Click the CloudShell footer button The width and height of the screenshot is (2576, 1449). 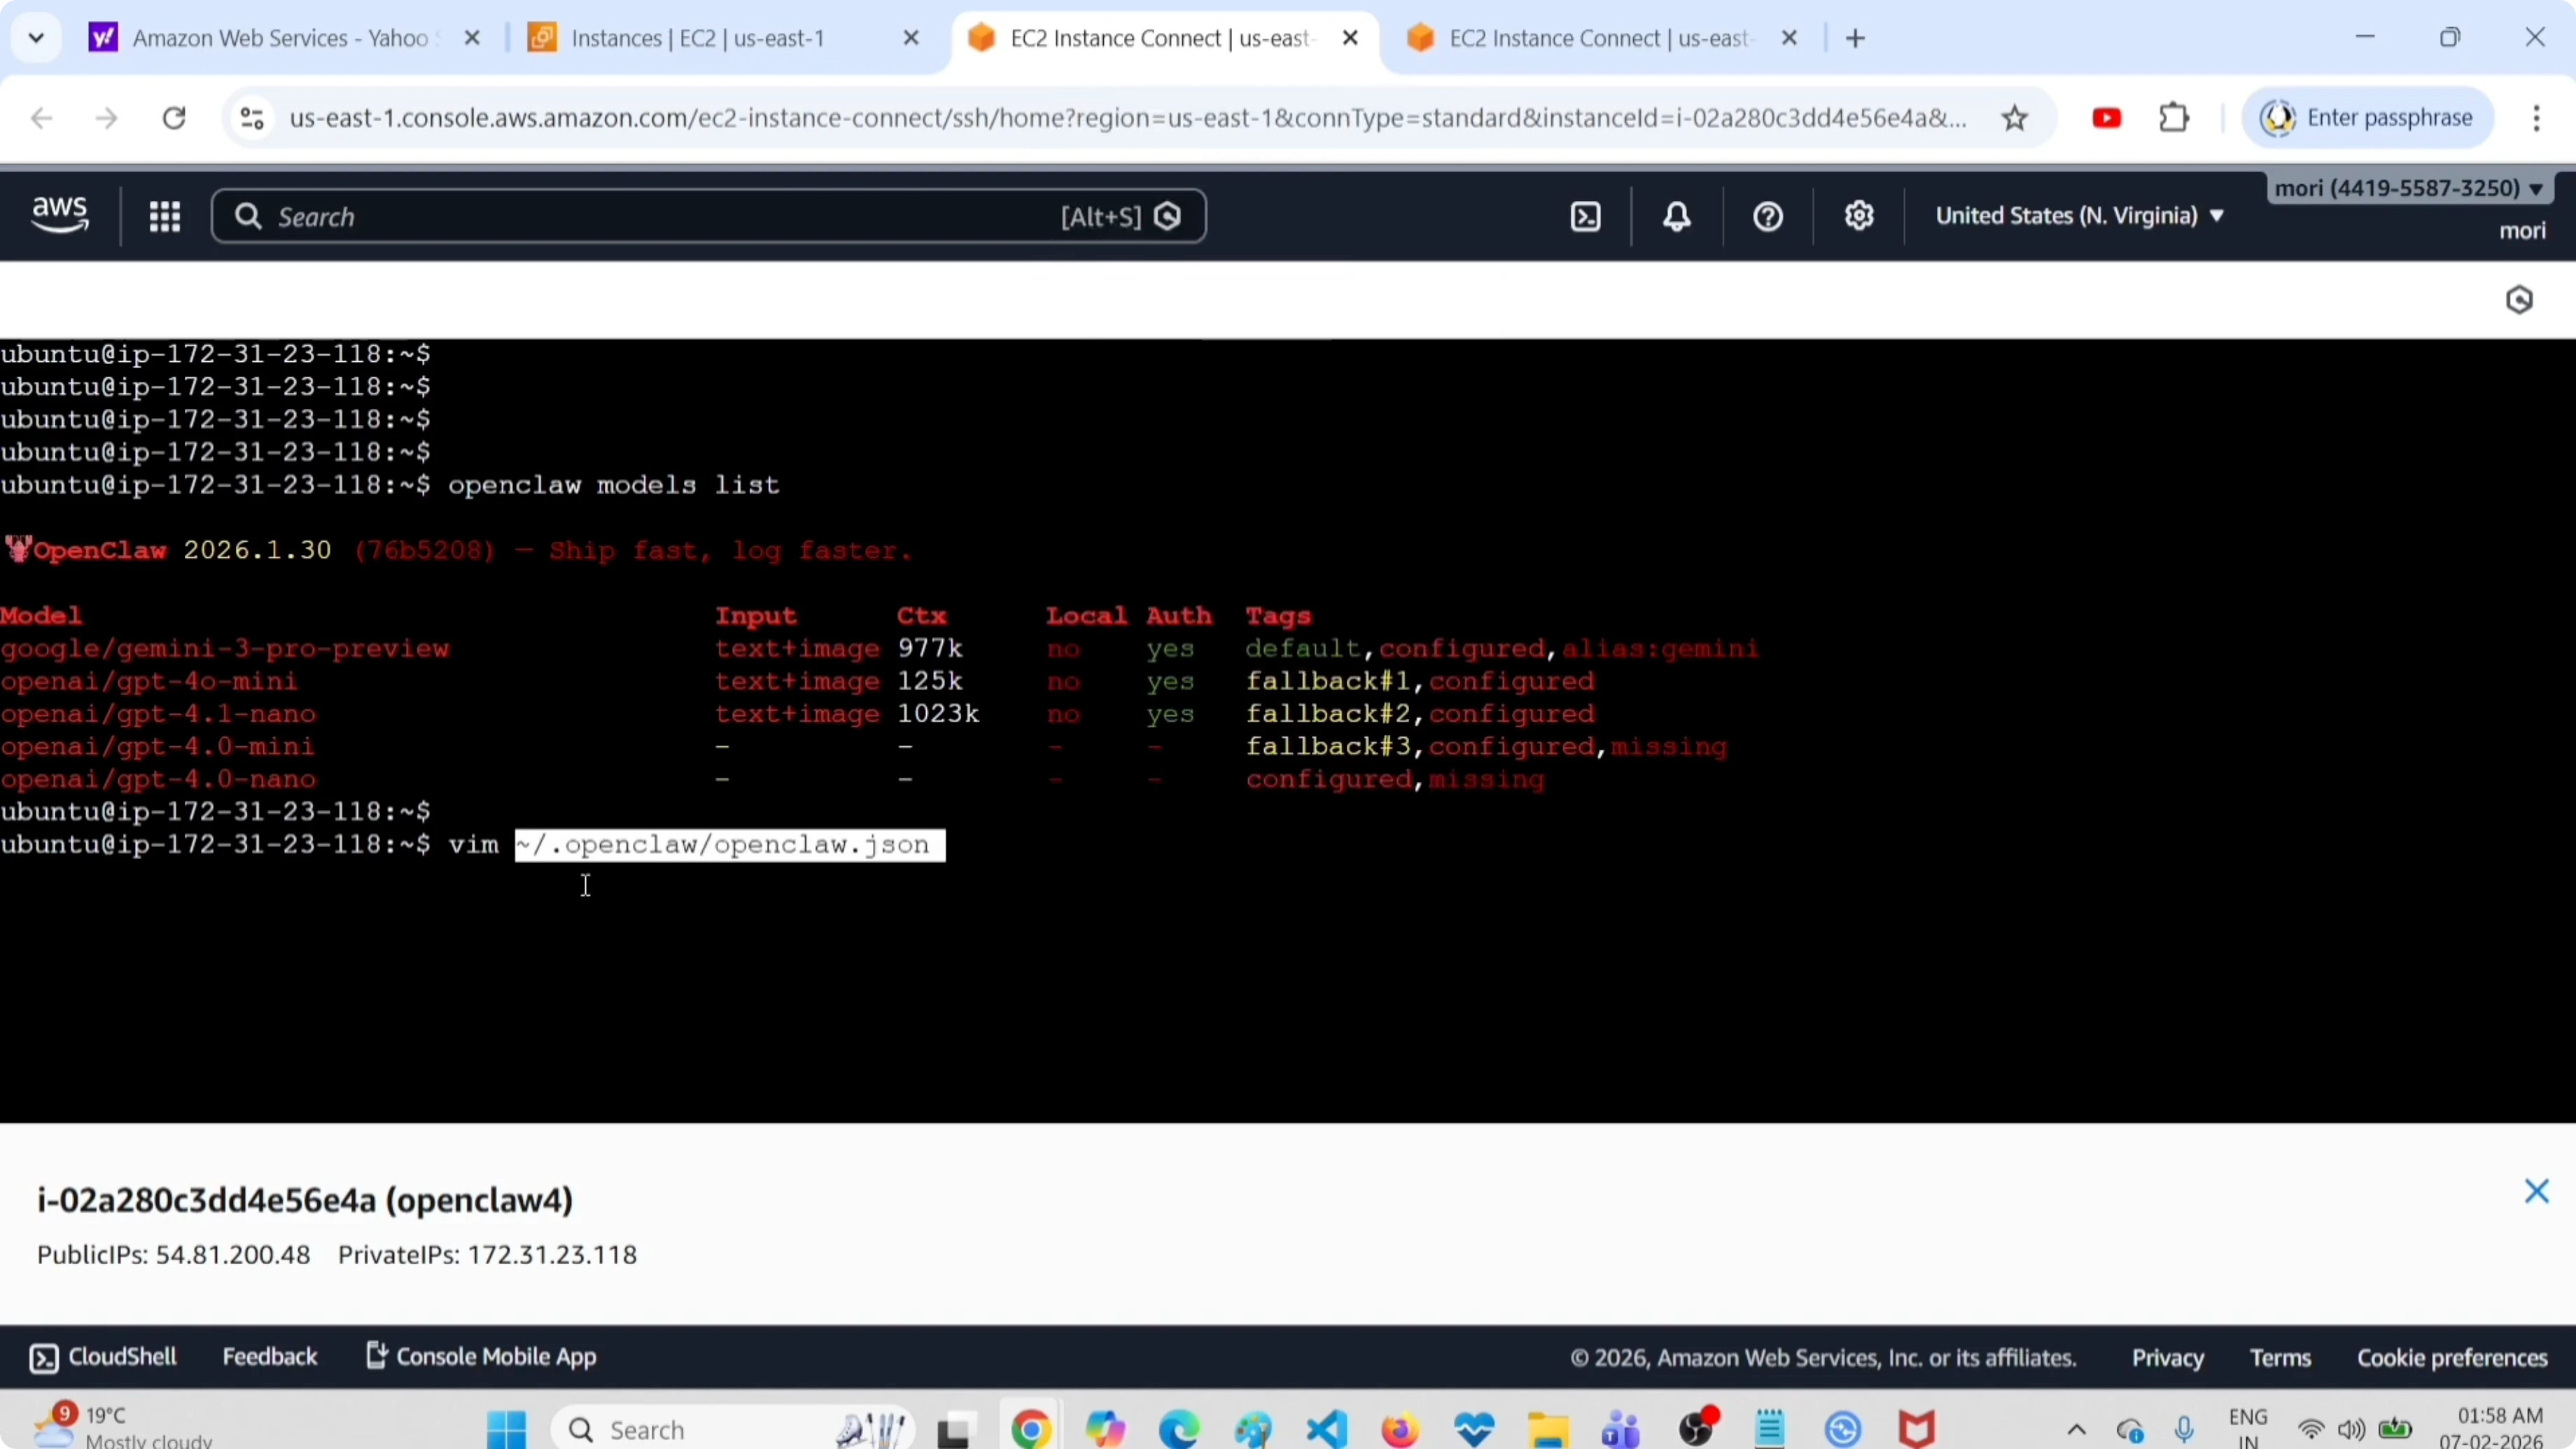click(x=104, y=1357)
